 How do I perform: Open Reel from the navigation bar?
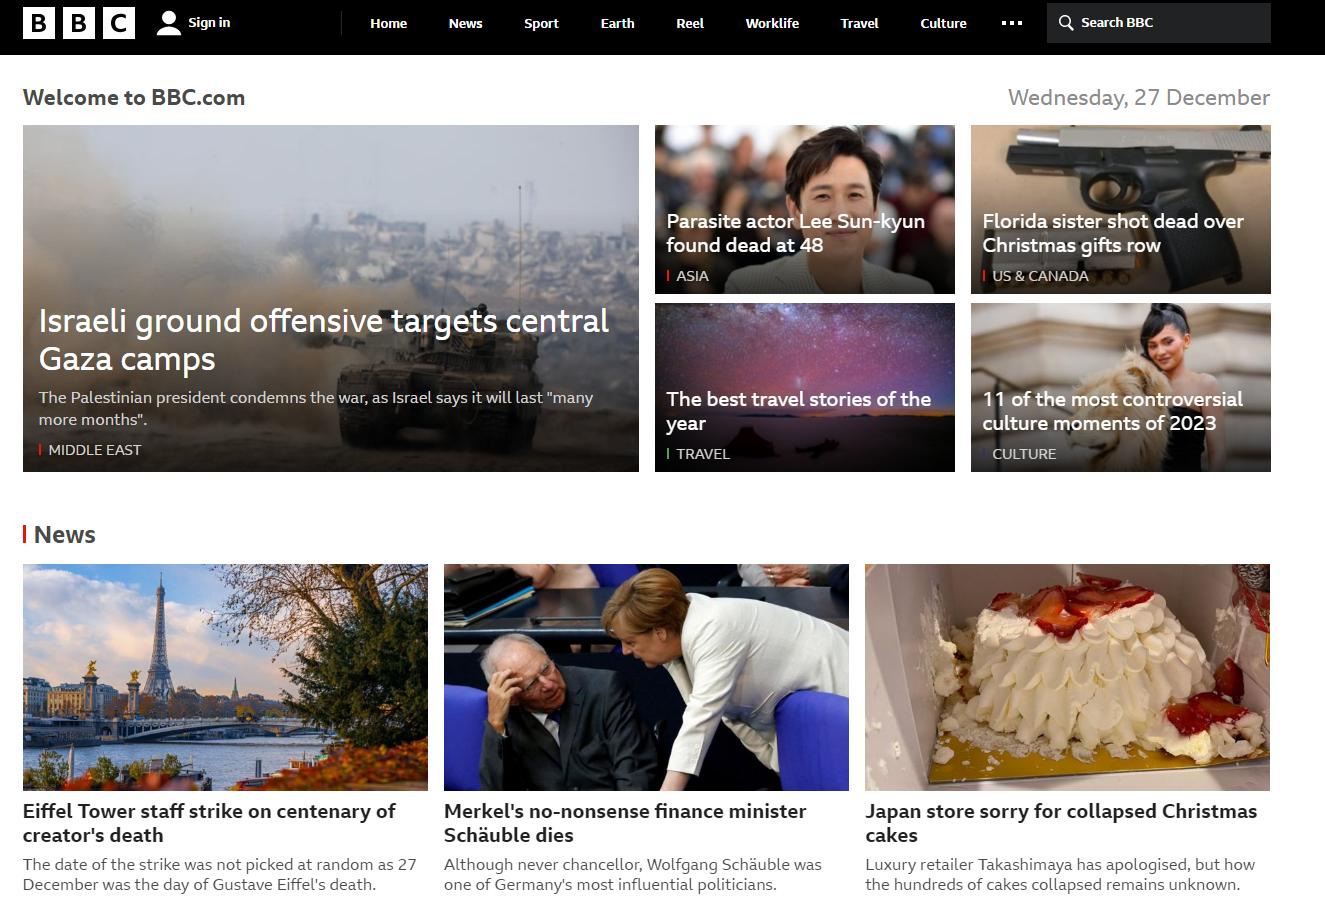[x=690, y=23]
